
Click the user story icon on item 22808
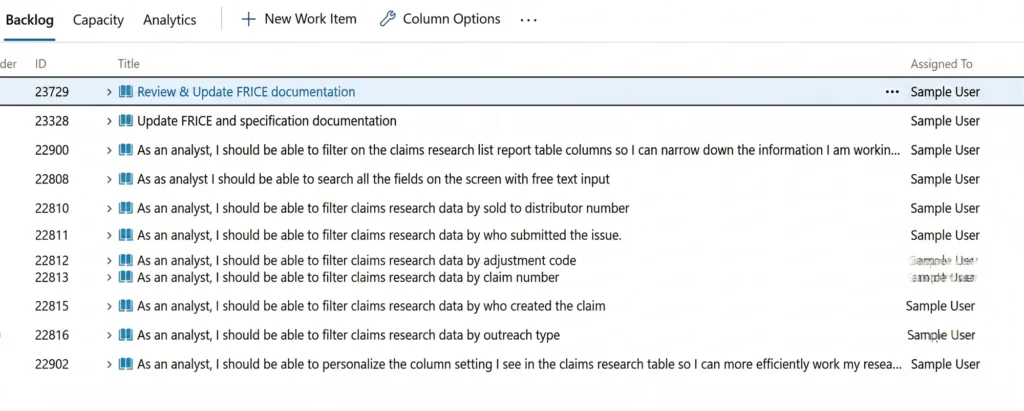point(125,179)
